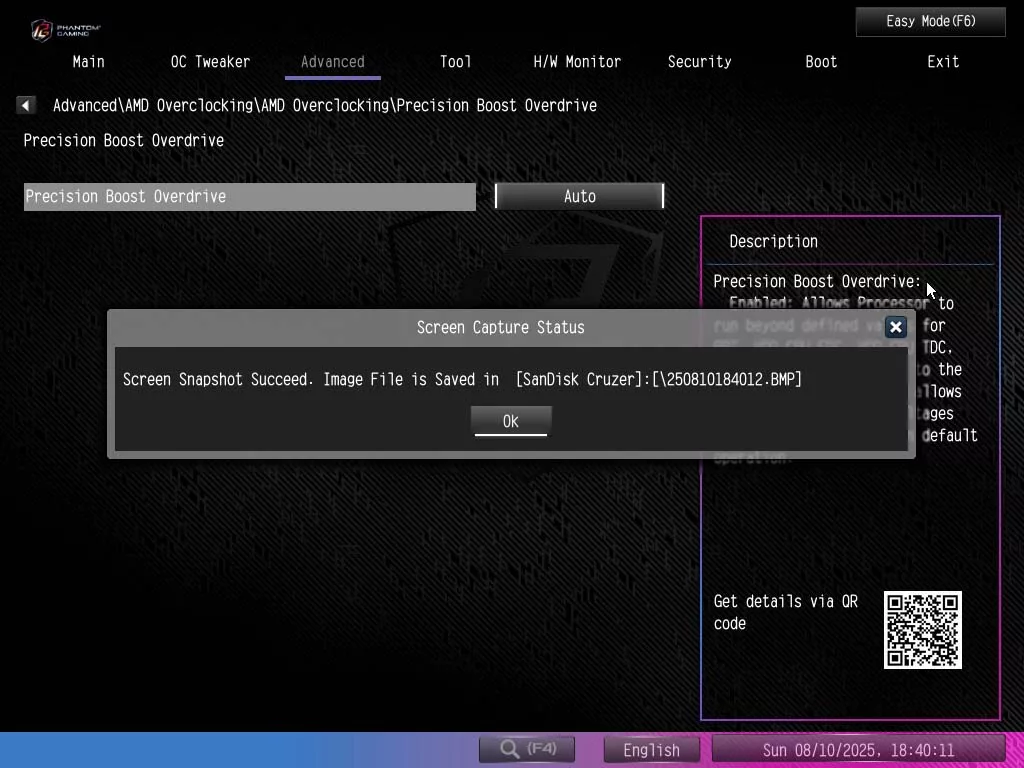Go to the Tool tab
The width and height of the screenshot is (1024, 768).
click(455, 62)
